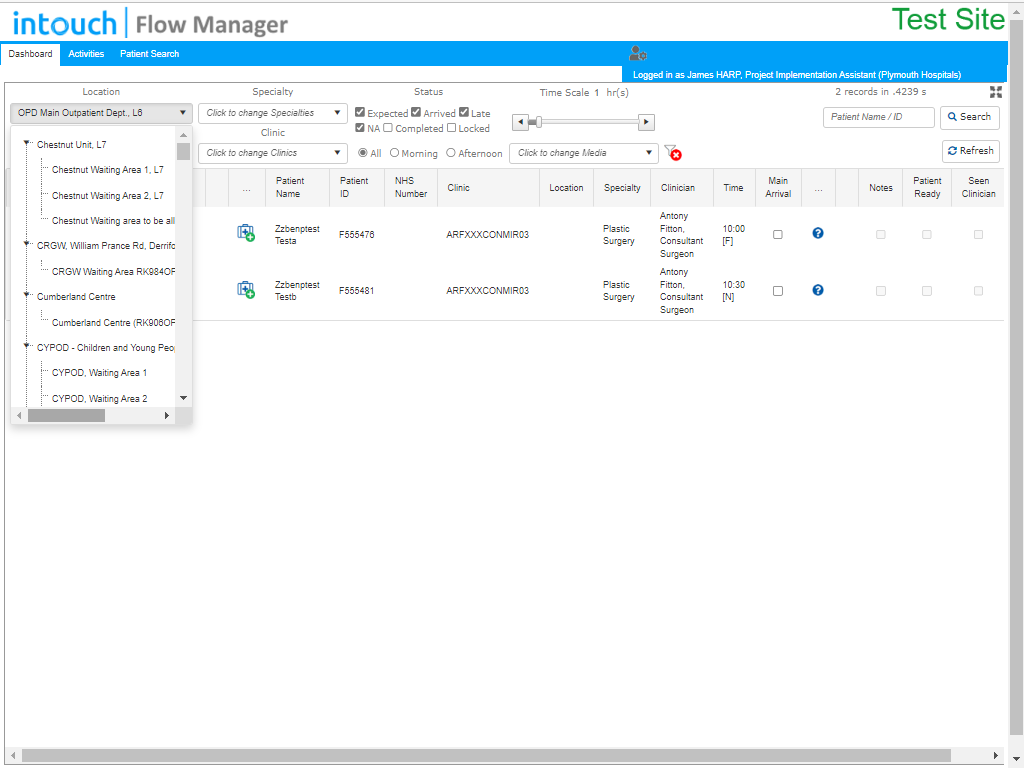Enable the Locked status checkbox

(451, 127)
